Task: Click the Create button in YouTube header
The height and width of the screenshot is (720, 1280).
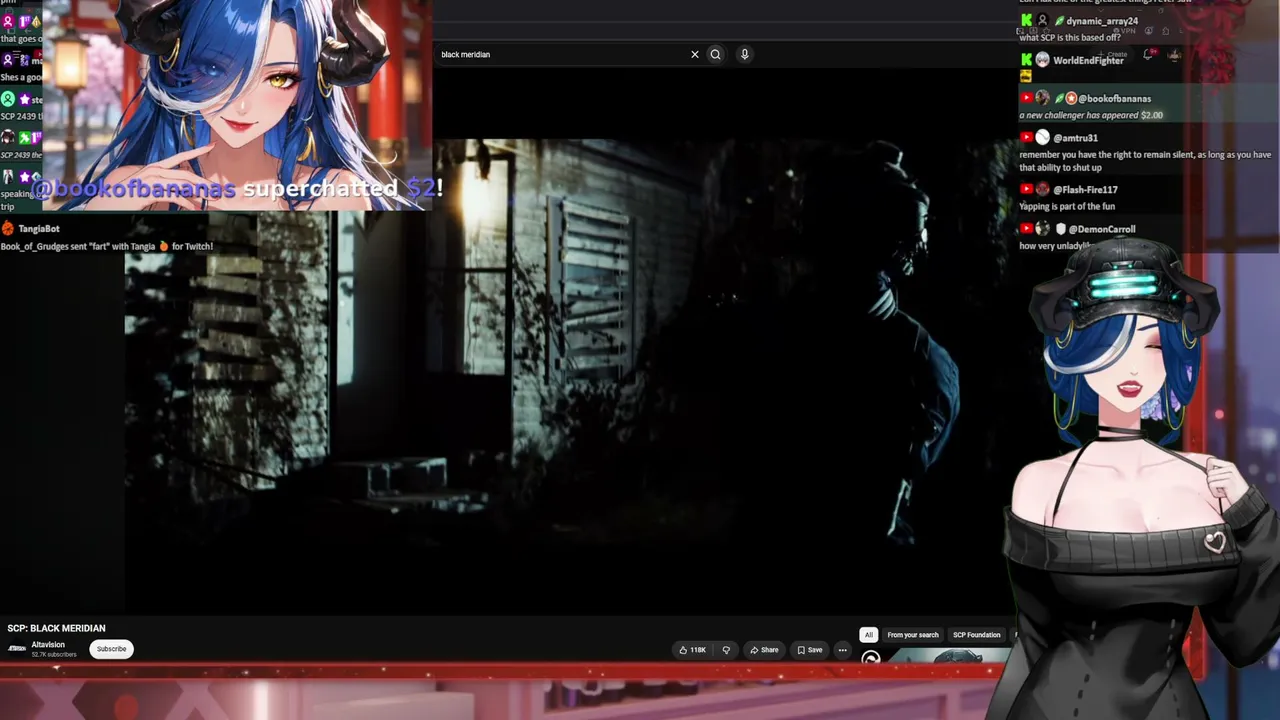Action: click(1114, 54)
